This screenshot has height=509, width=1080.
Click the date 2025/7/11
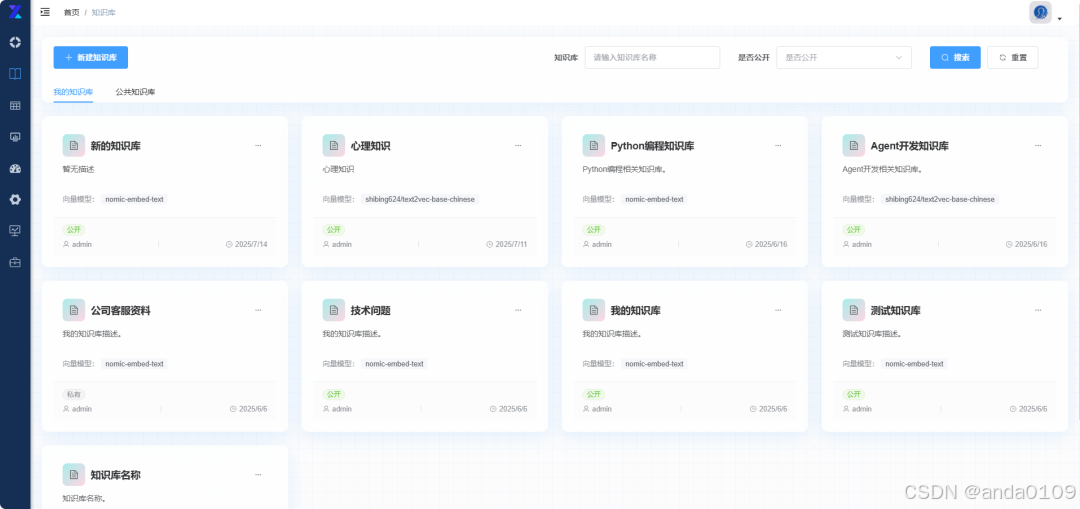point(511,245)
